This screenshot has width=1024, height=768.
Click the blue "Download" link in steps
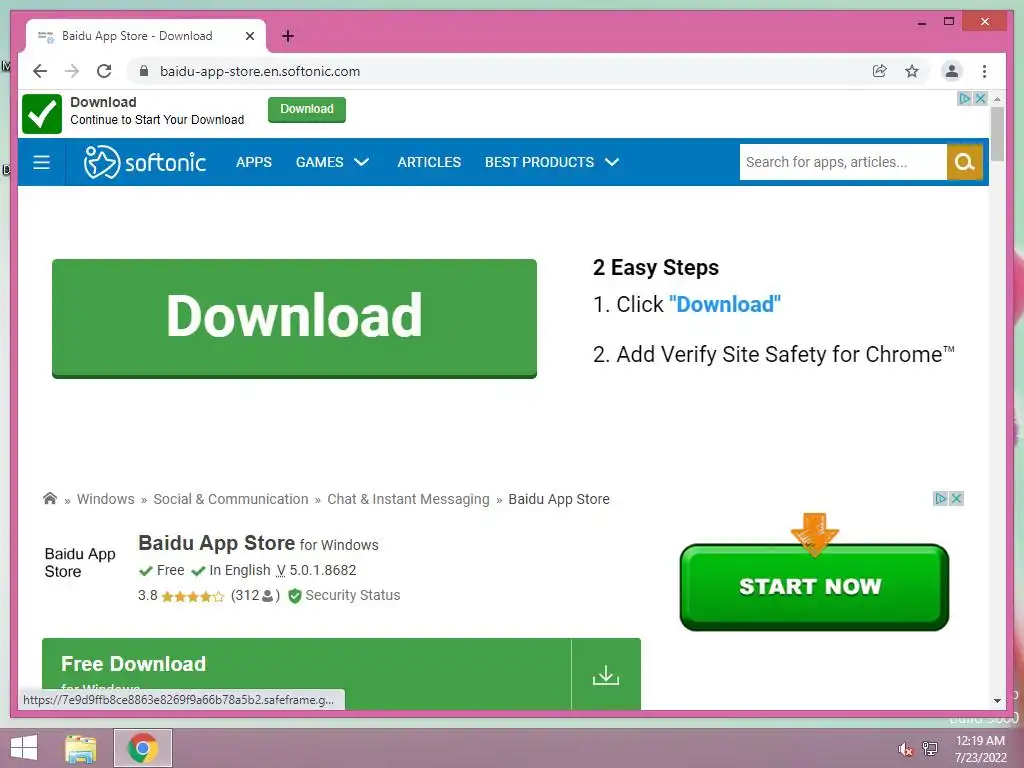point(725,304)
